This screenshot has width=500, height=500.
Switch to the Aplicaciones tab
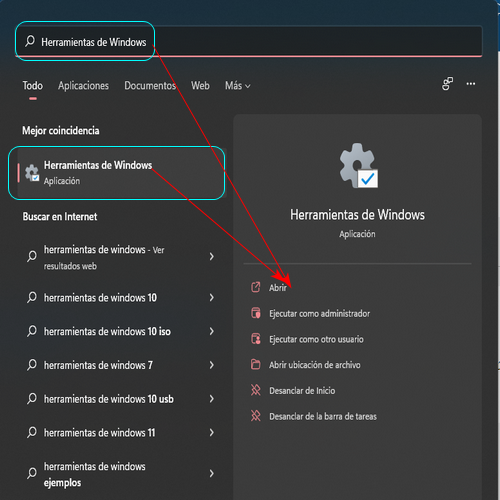point(83,86)
